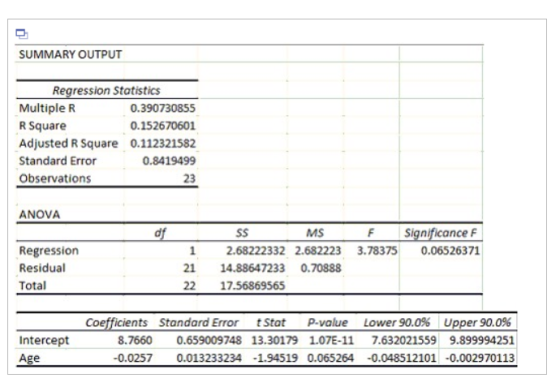This screenshot has width=560, height=391.
Task: Select Age lower bound -0.048512101
Action: (402, 358)
